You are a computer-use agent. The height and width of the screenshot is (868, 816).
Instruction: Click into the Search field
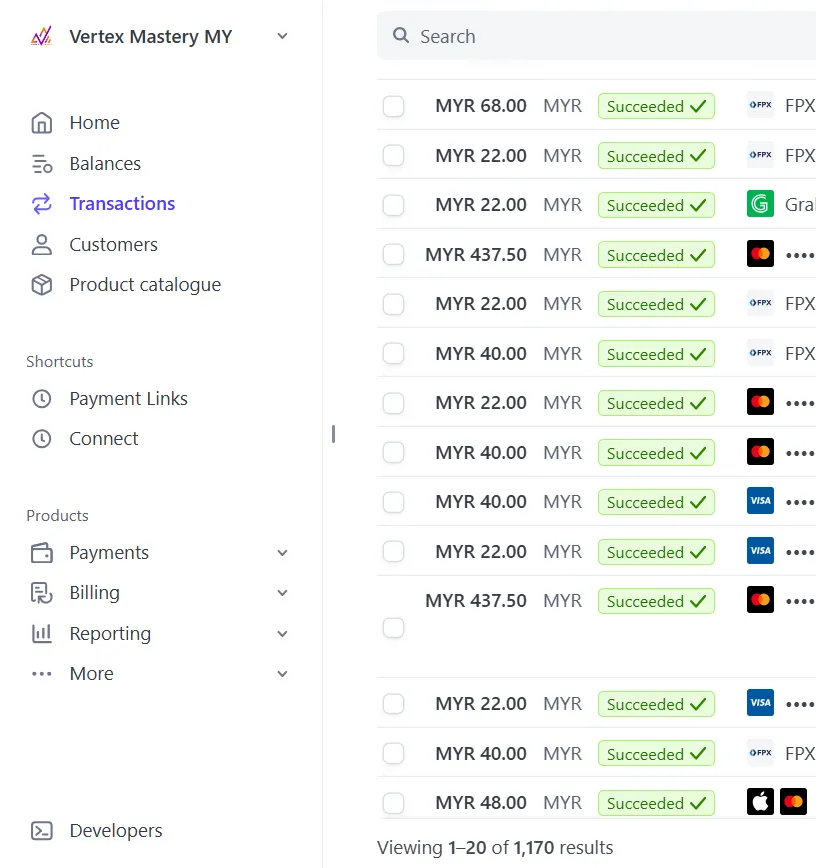600,37
